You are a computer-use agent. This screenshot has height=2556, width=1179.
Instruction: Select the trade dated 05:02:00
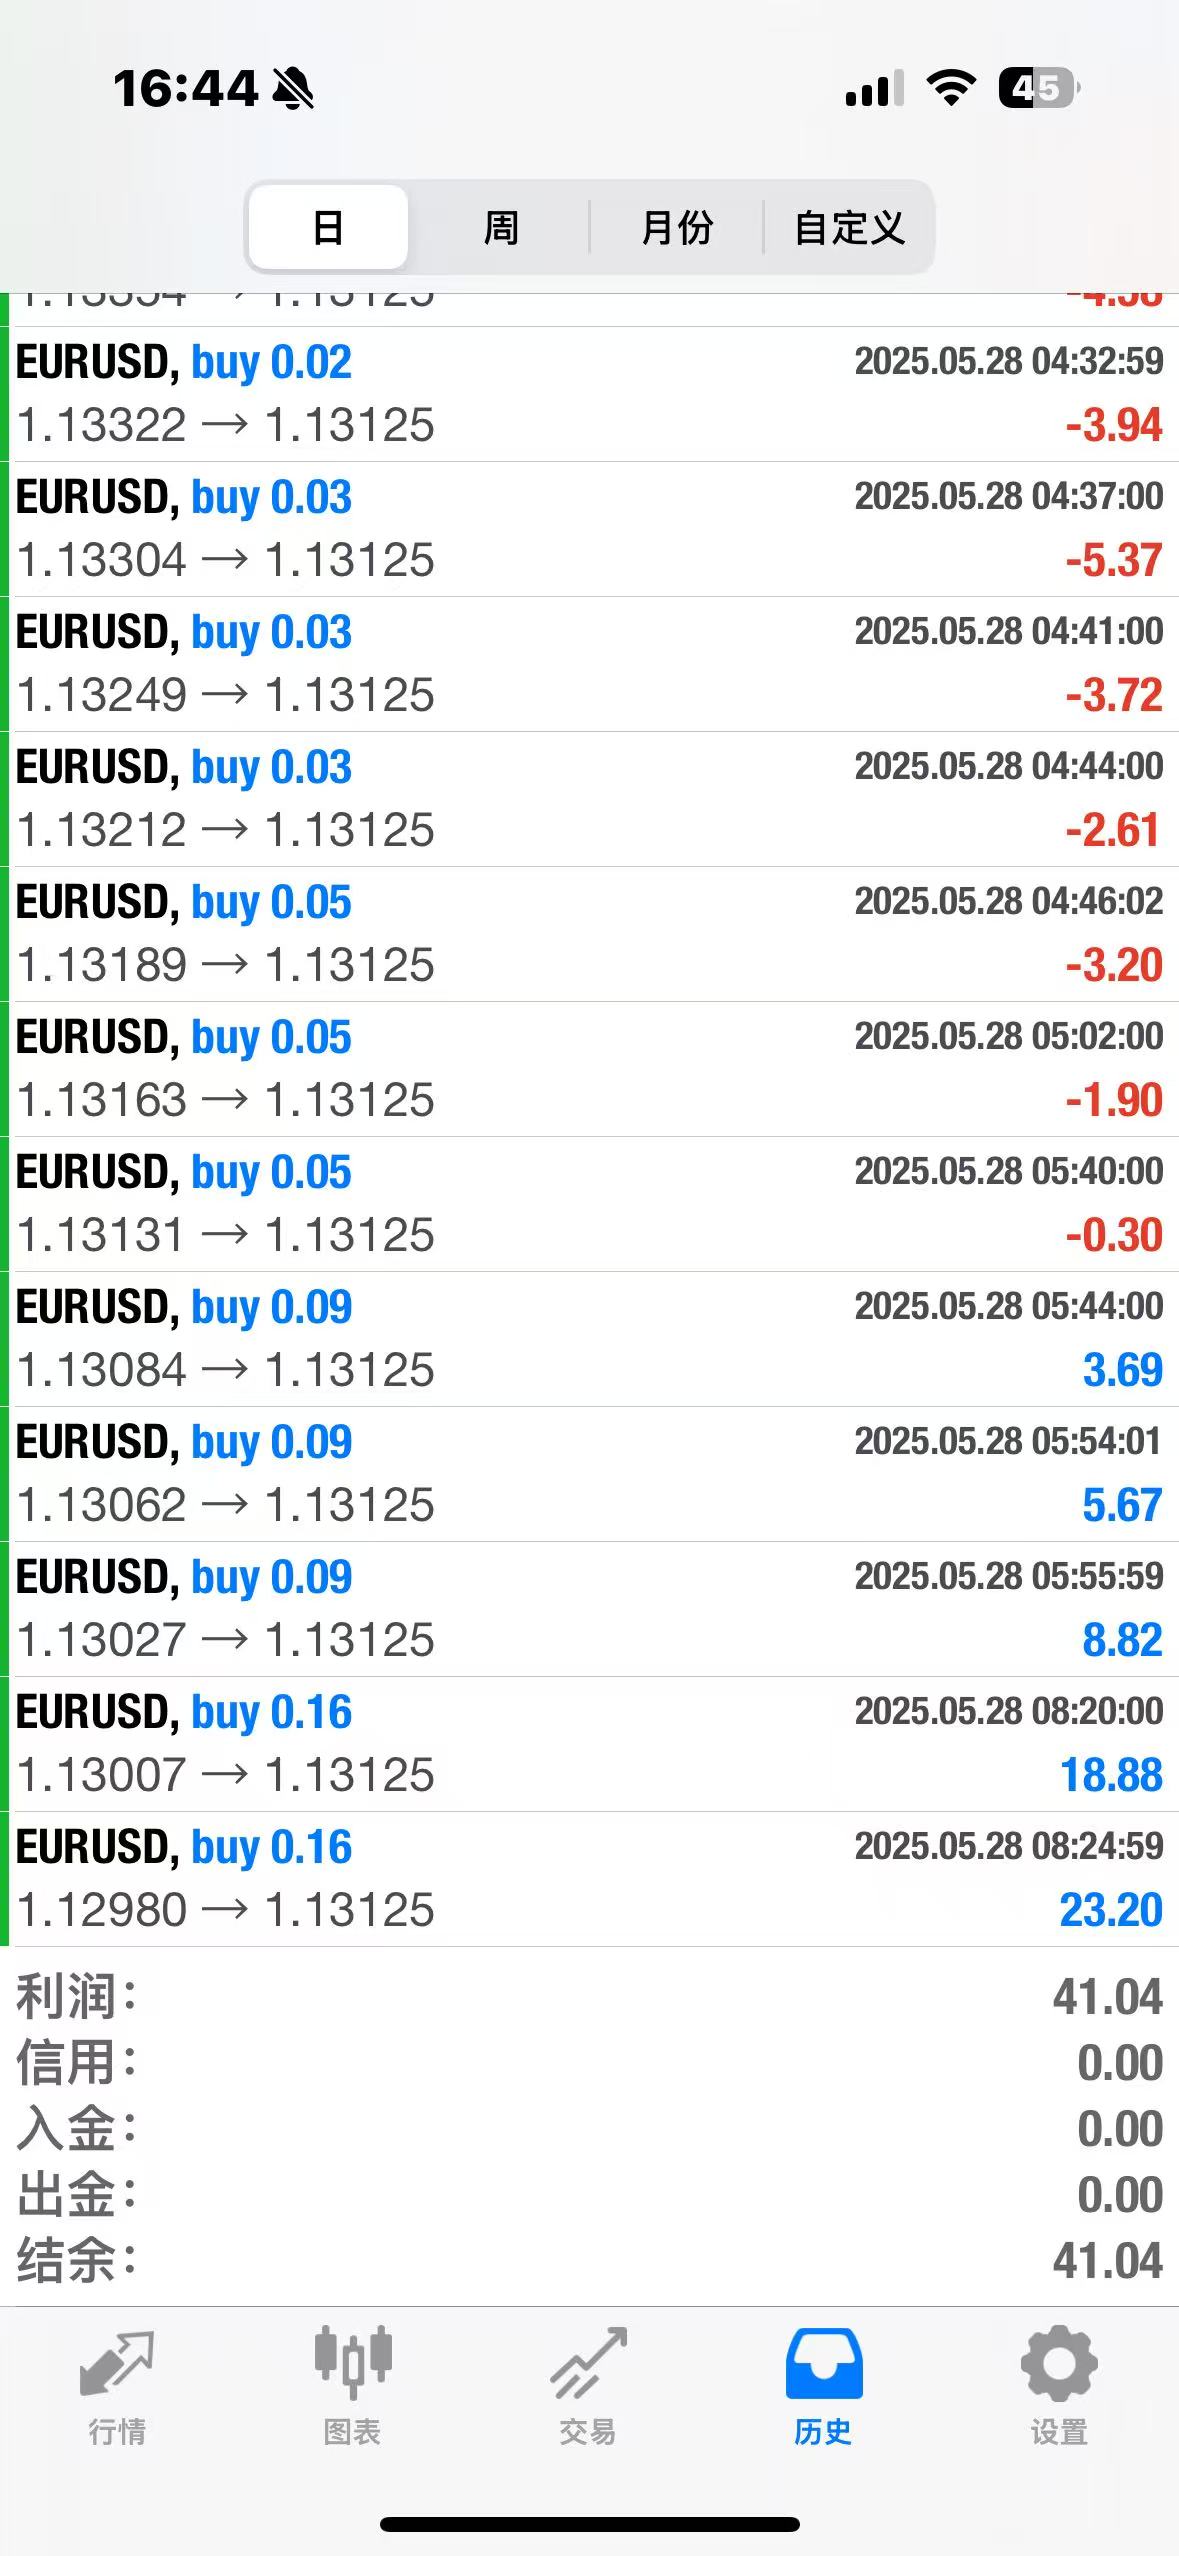pyautogui.click(x=590, y=1069)
